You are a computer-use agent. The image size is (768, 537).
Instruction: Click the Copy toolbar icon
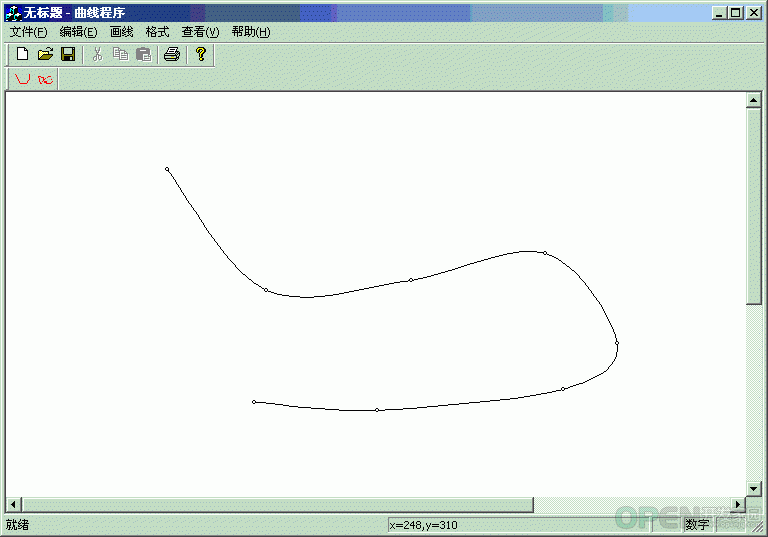tap(120, 54)
